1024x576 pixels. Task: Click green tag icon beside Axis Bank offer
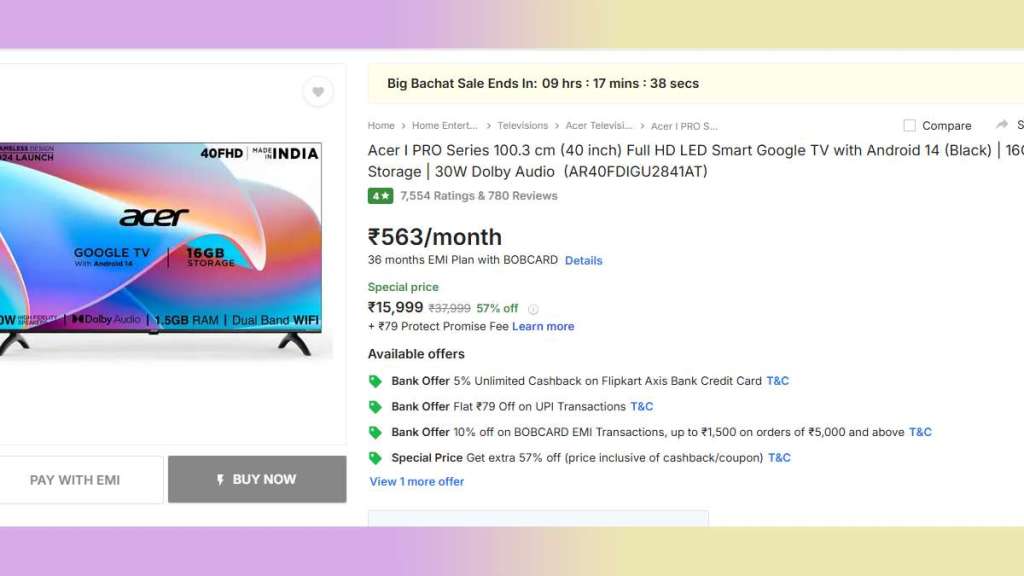click(x=375, y=381)
